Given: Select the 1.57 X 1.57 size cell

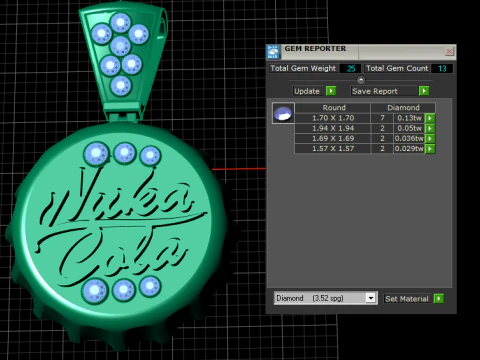Looking at the screenshot, I should pos(333,149).
